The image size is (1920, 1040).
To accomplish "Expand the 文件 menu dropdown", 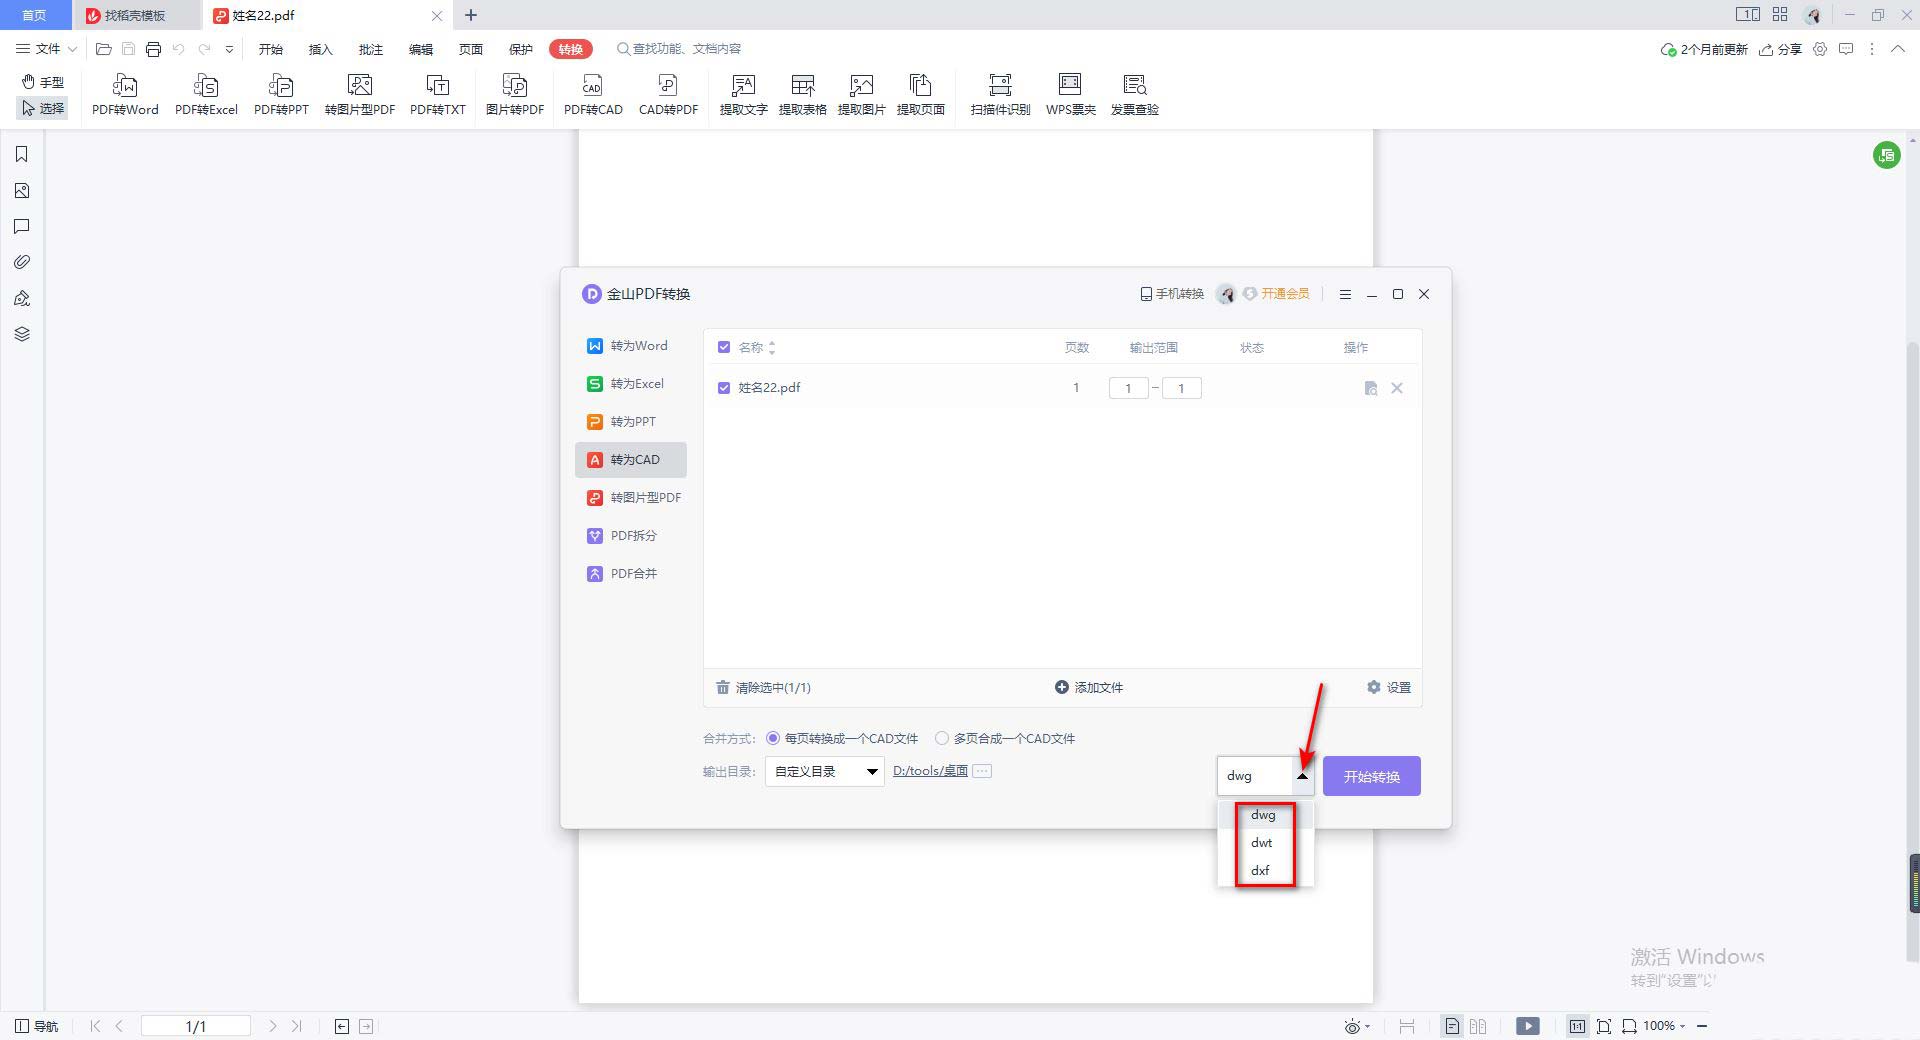I will point(47,49).
